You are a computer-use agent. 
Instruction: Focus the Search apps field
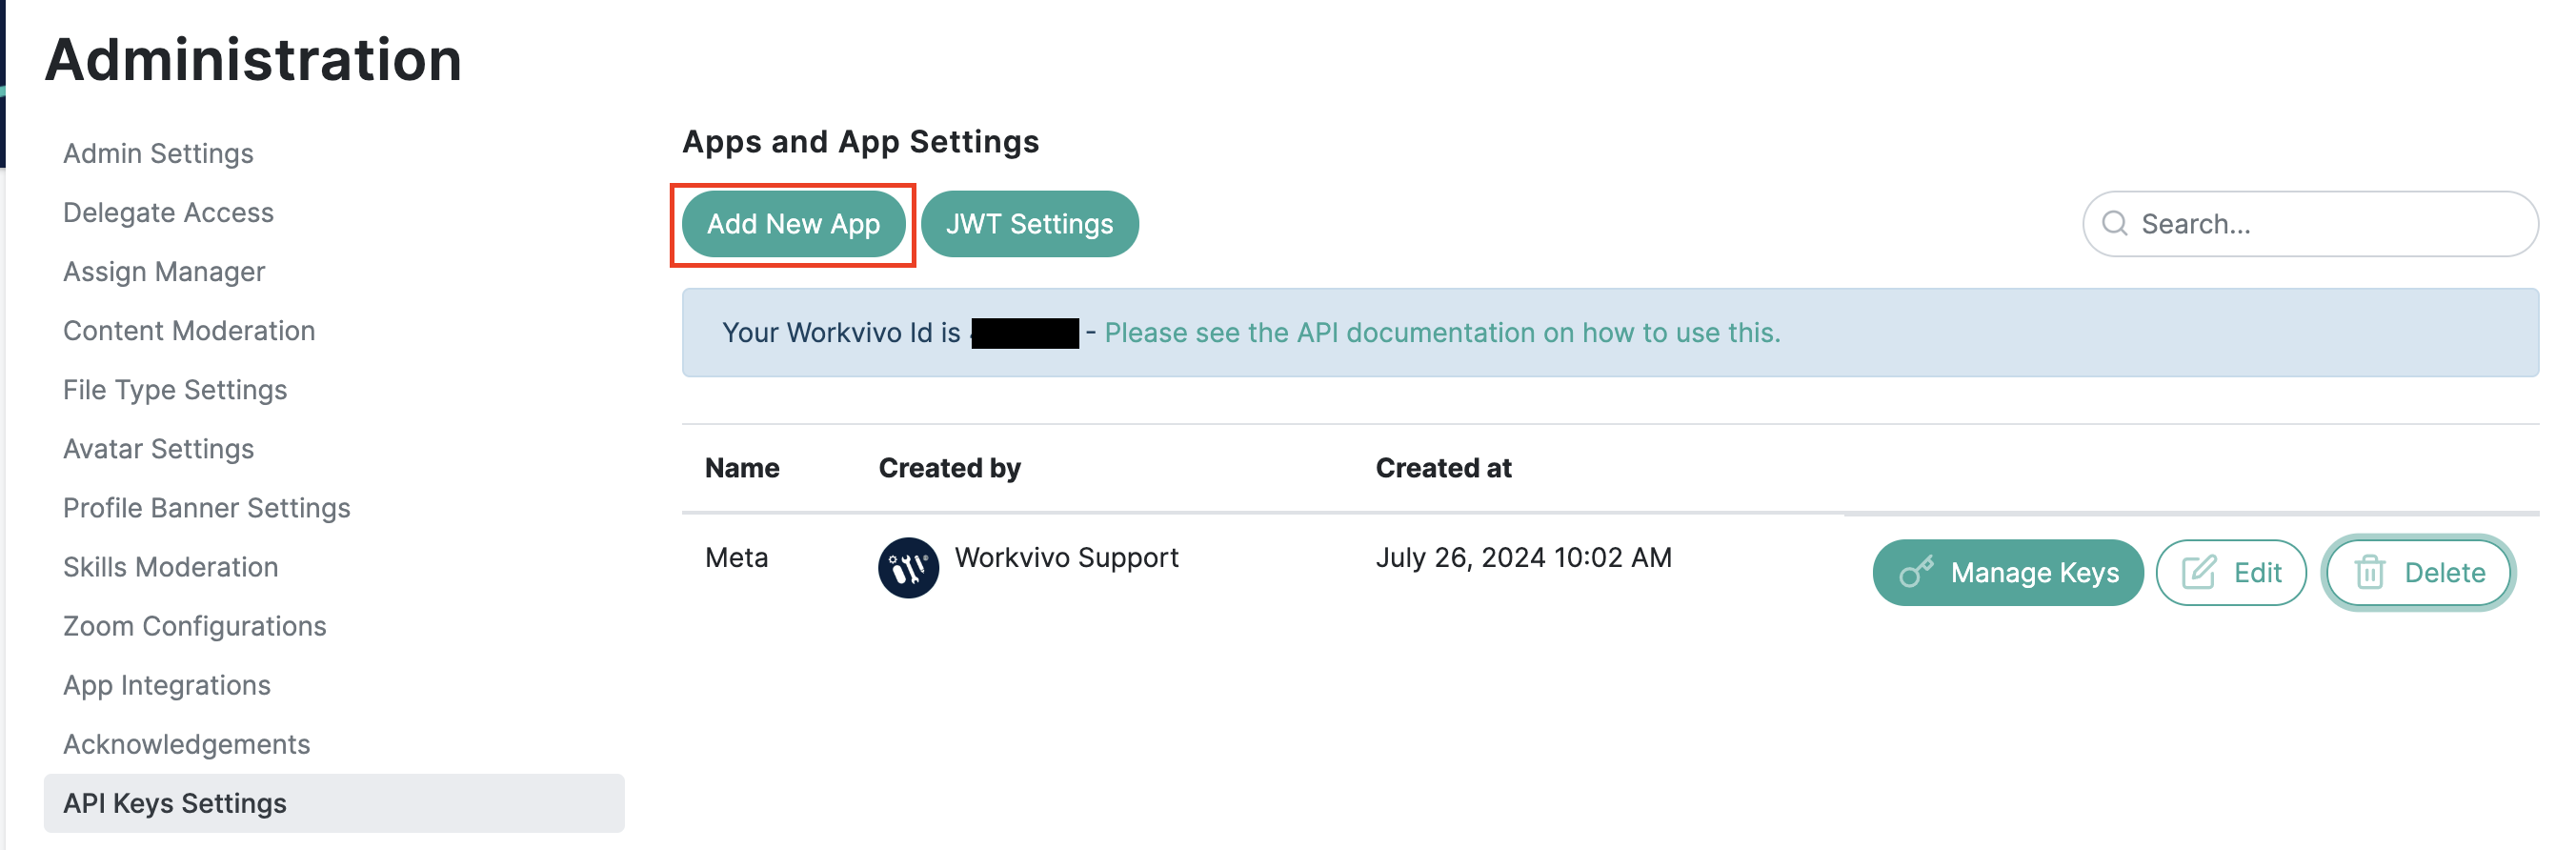click(2310, 224)
